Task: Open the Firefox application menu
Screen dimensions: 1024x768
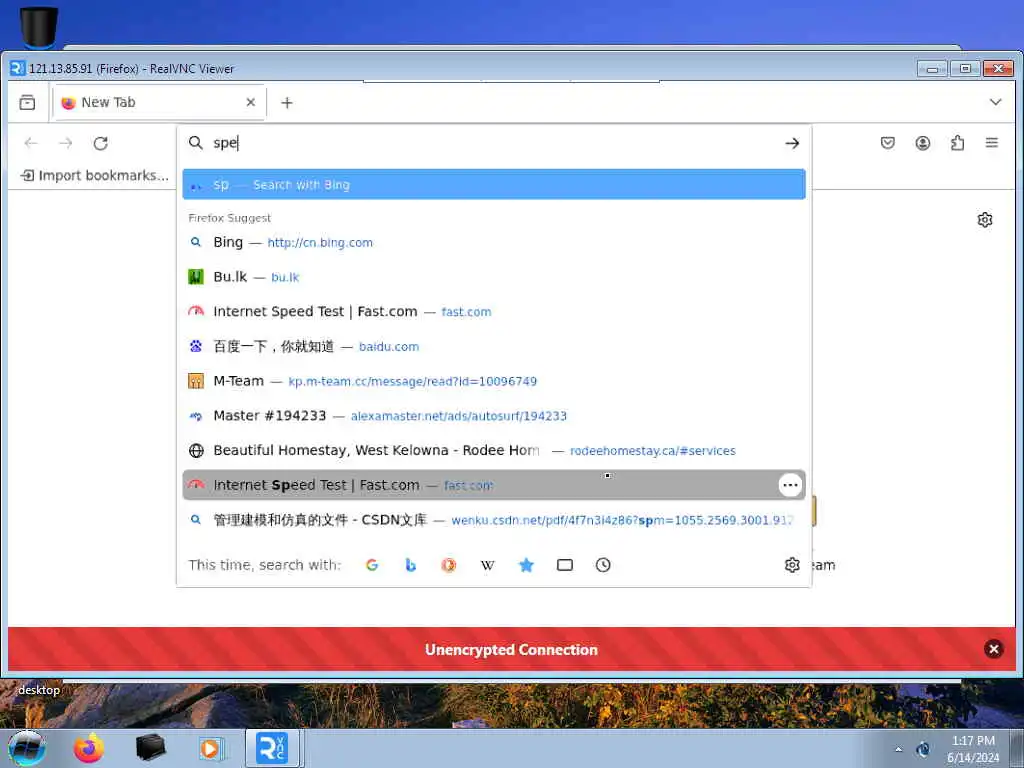Action: click(x=992, y=143)
